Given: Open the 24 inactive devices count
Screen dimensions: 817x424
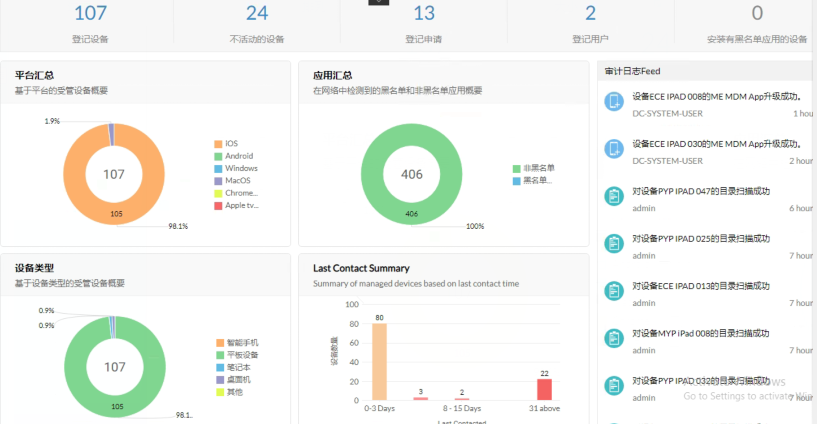Looking at the screenshot, I should (257, 14).
